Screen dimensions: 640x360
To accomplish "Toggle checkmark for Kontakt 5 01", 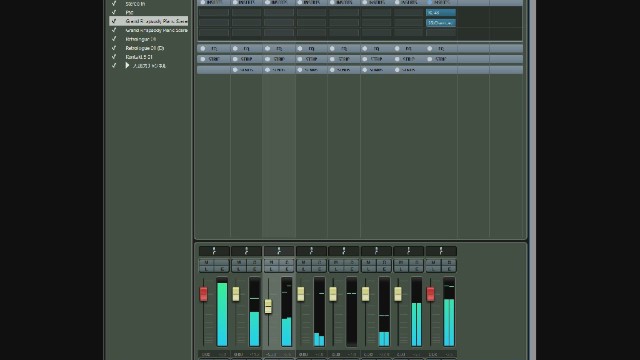I will (x=114, y=57).
